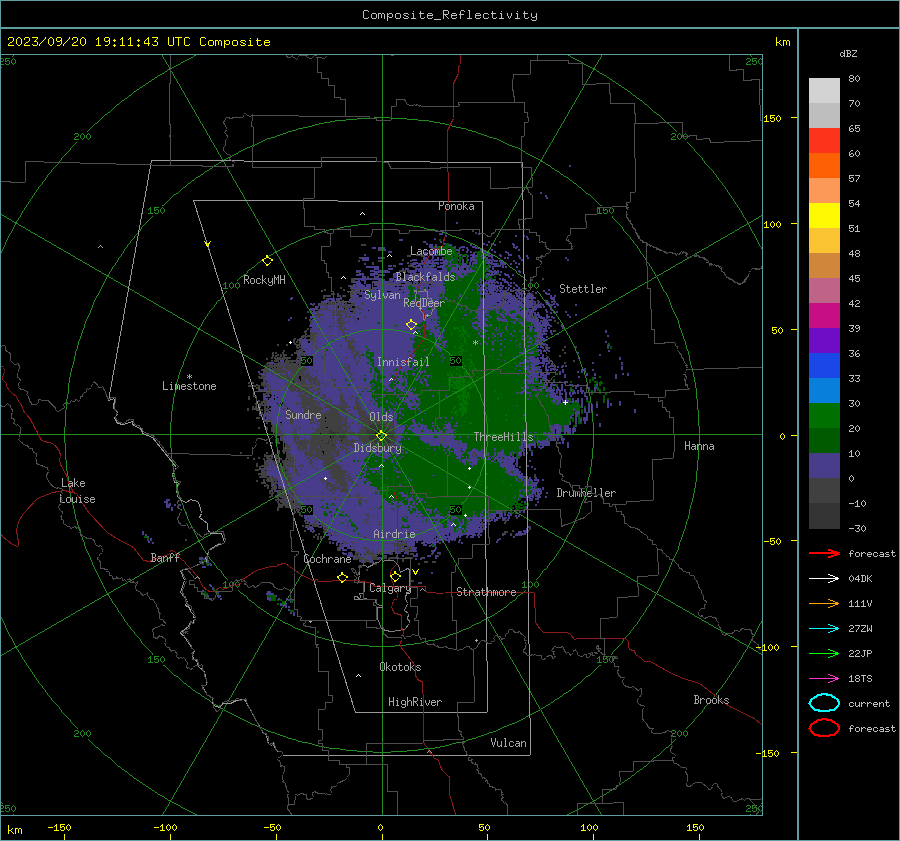
Task: Click the 04DK legend label
Action: coord(860,579)
